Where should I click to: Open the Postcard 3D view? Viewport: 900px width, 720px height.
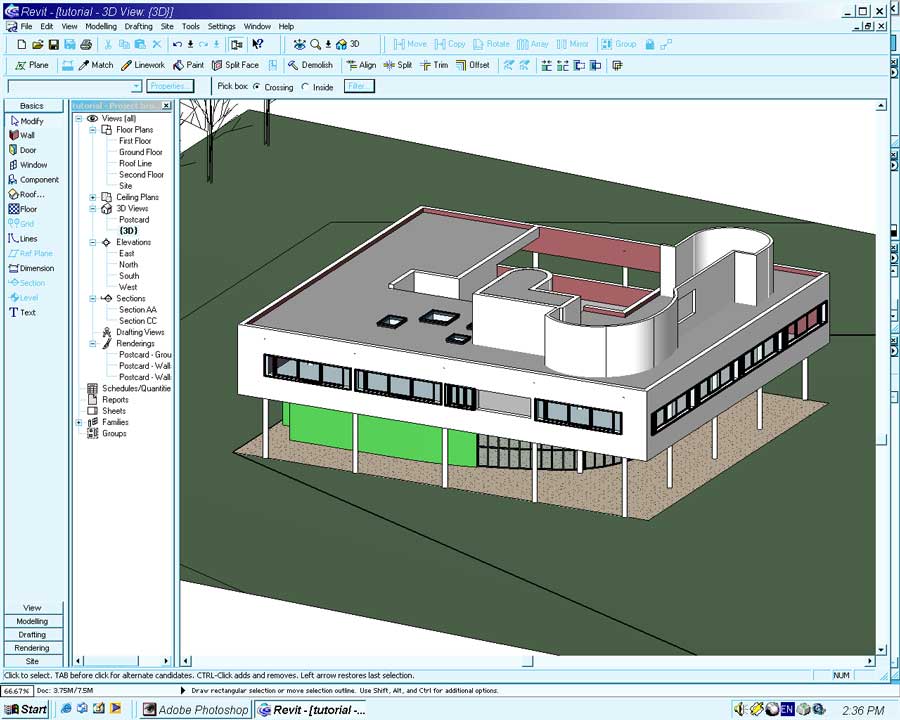pyautogui.click(x=134, y=220)
